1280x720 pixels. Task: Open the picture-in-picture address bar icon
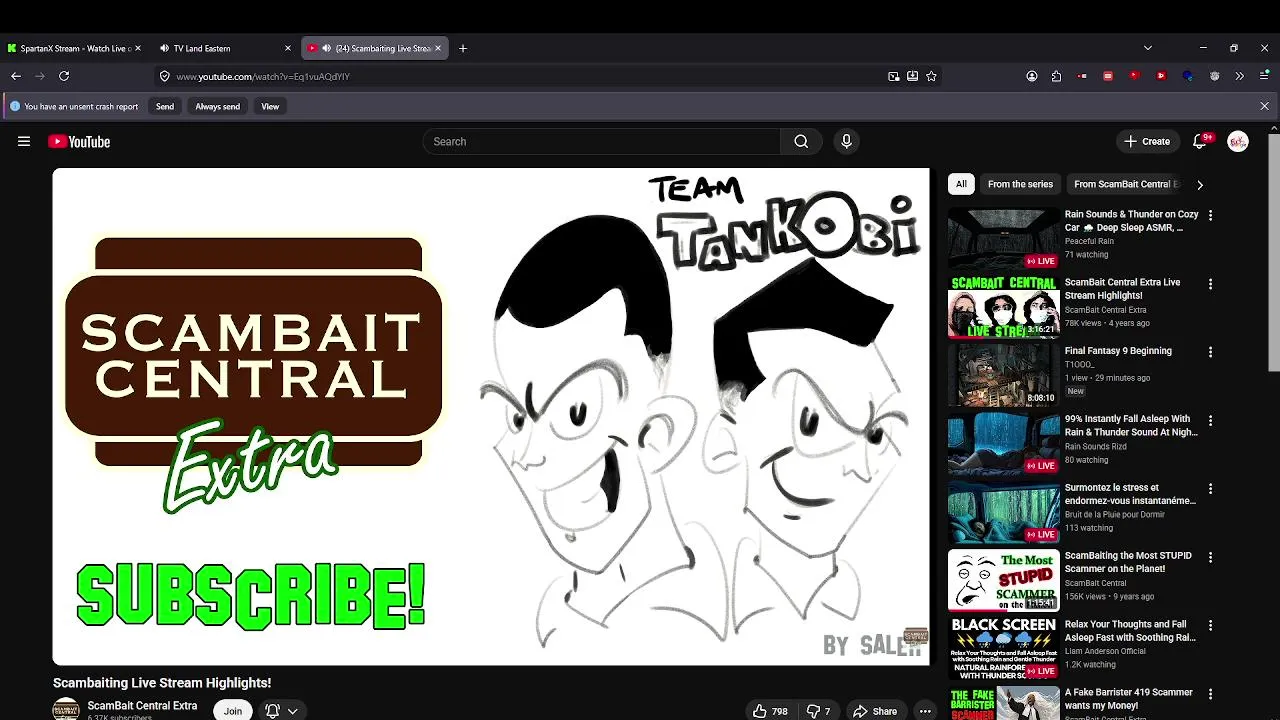pyautogui.click(x=894, y=76)
